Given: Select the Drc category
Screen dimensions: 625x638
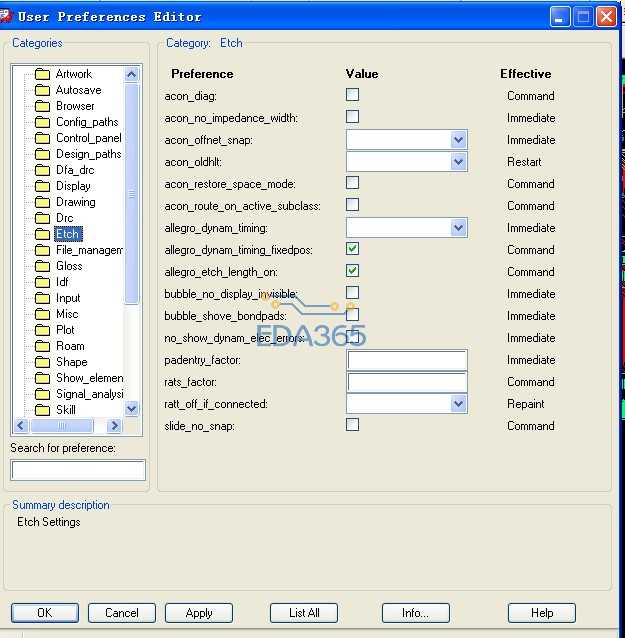Looking at the screenshot, I should click(65, 218).
